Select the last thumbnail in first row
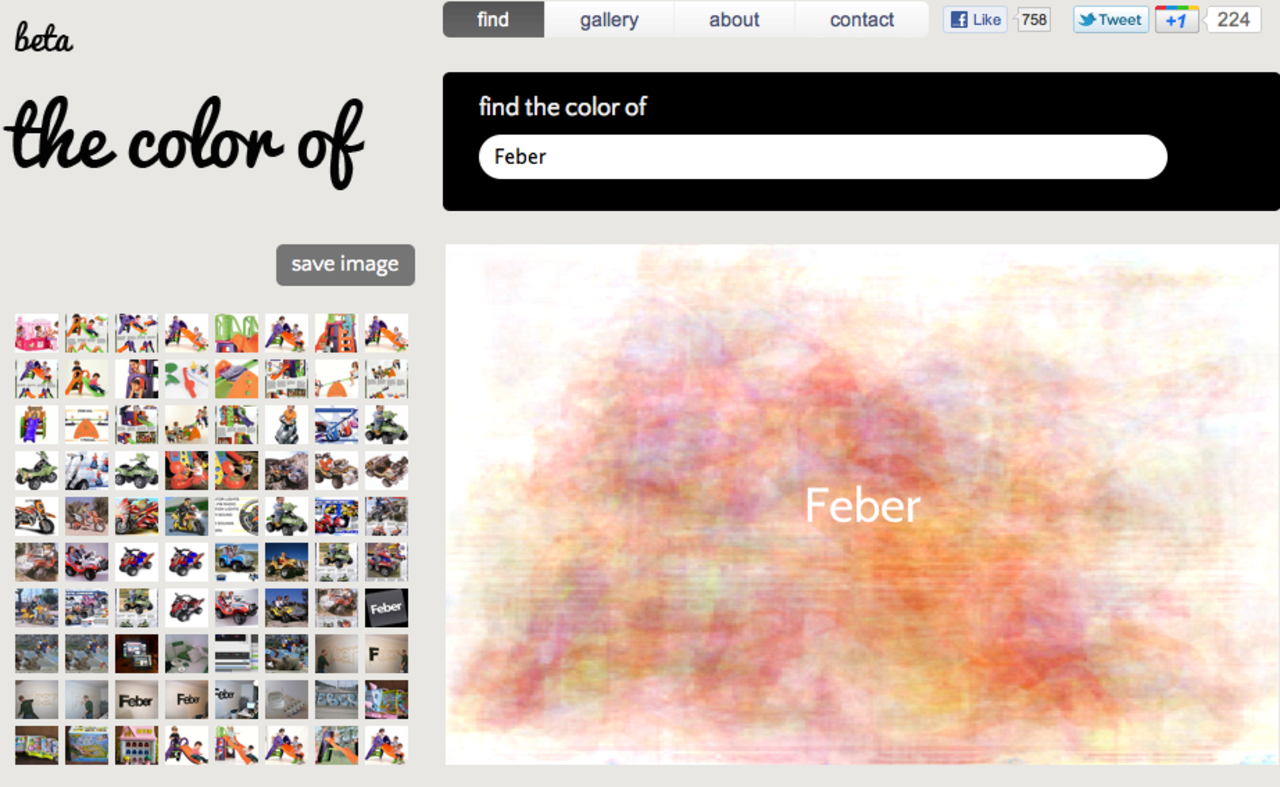 coord(386,333)
